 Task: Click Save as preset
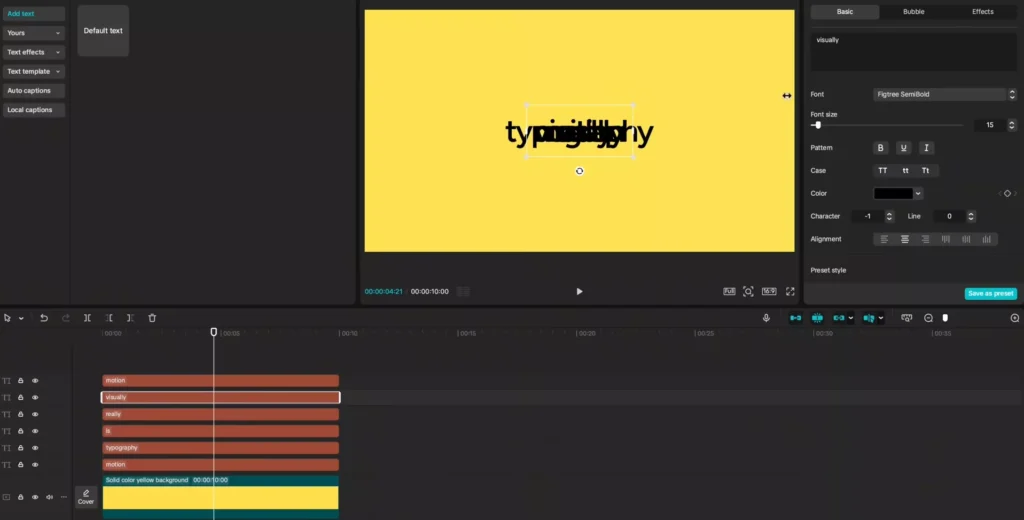990,293
